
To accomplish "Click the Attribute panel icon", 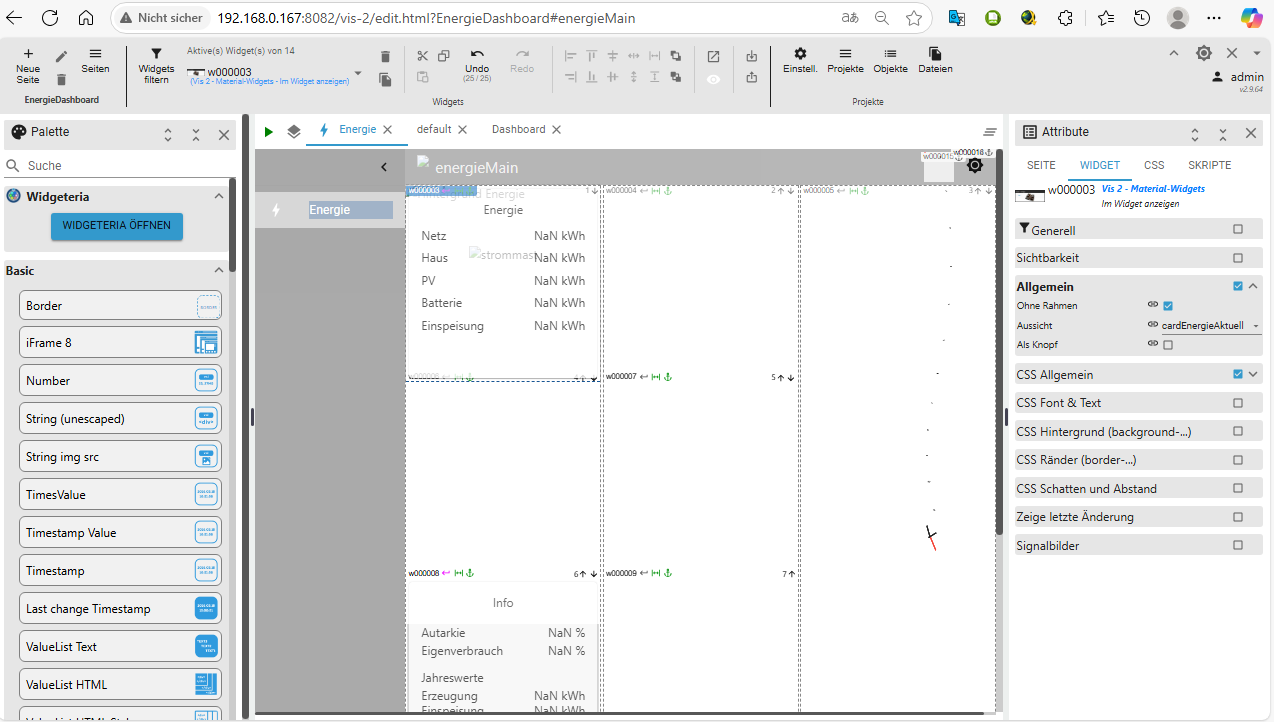I will pyautogui.click(x=1029, y=132).
